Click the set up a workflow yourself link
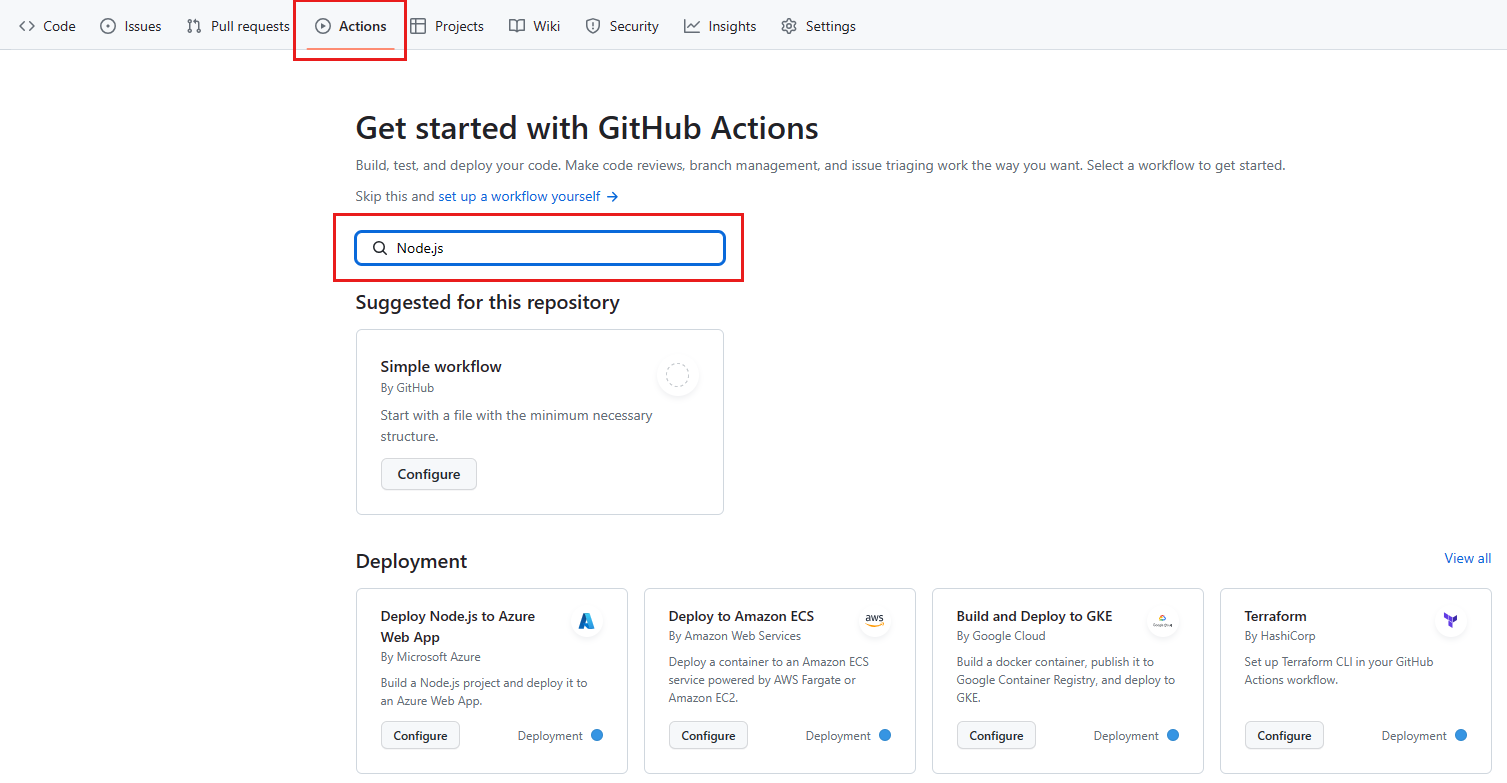The image size is (1507, 783). pyautogui.click(x=520, y=196)
